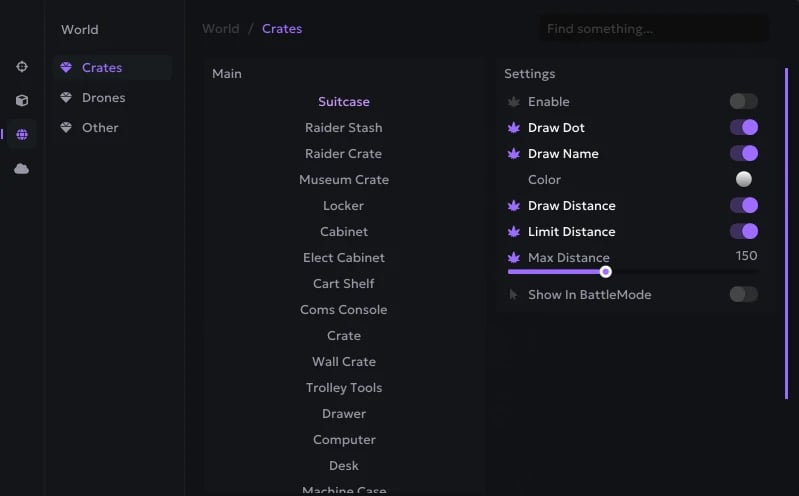Click the crosshair icon in the sidebar

tap(22, 67)
